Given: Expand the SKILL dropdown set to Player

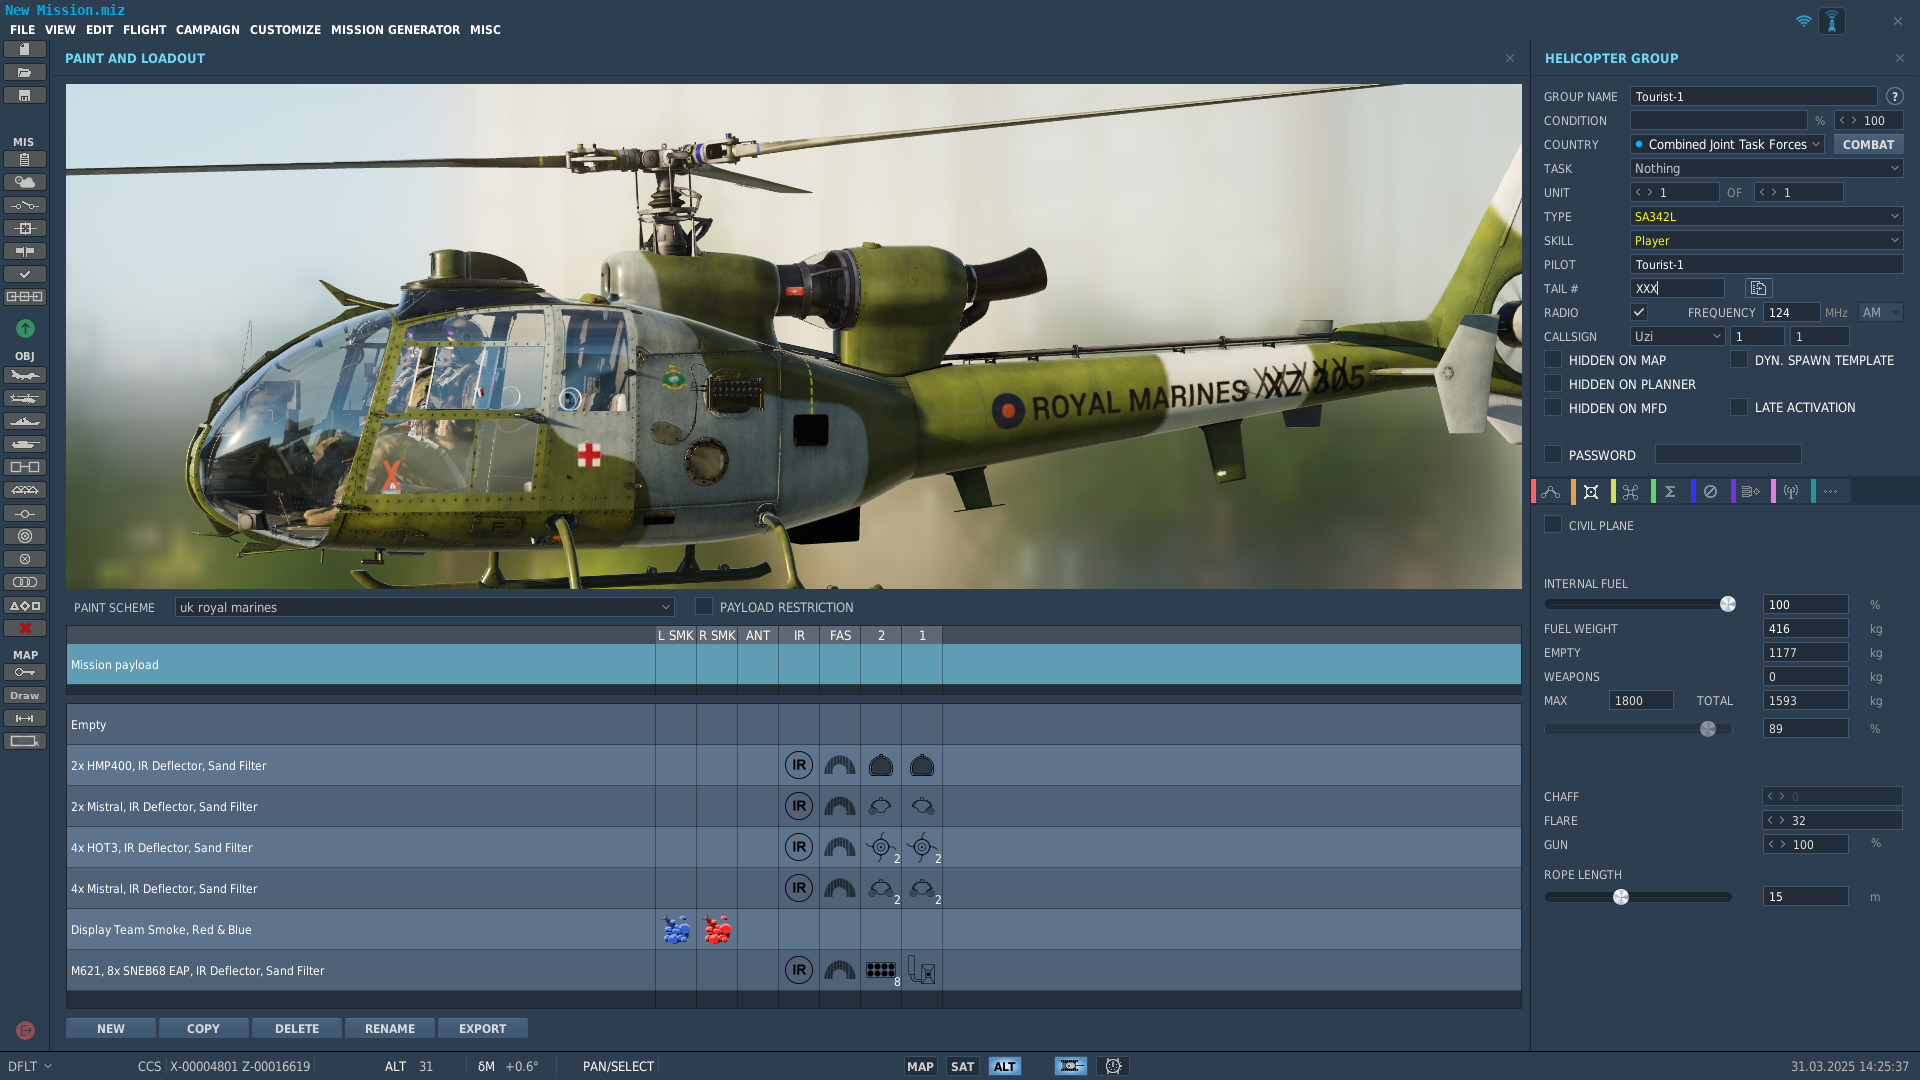Looking at the screenshot, I should [x=1766, y=240].
